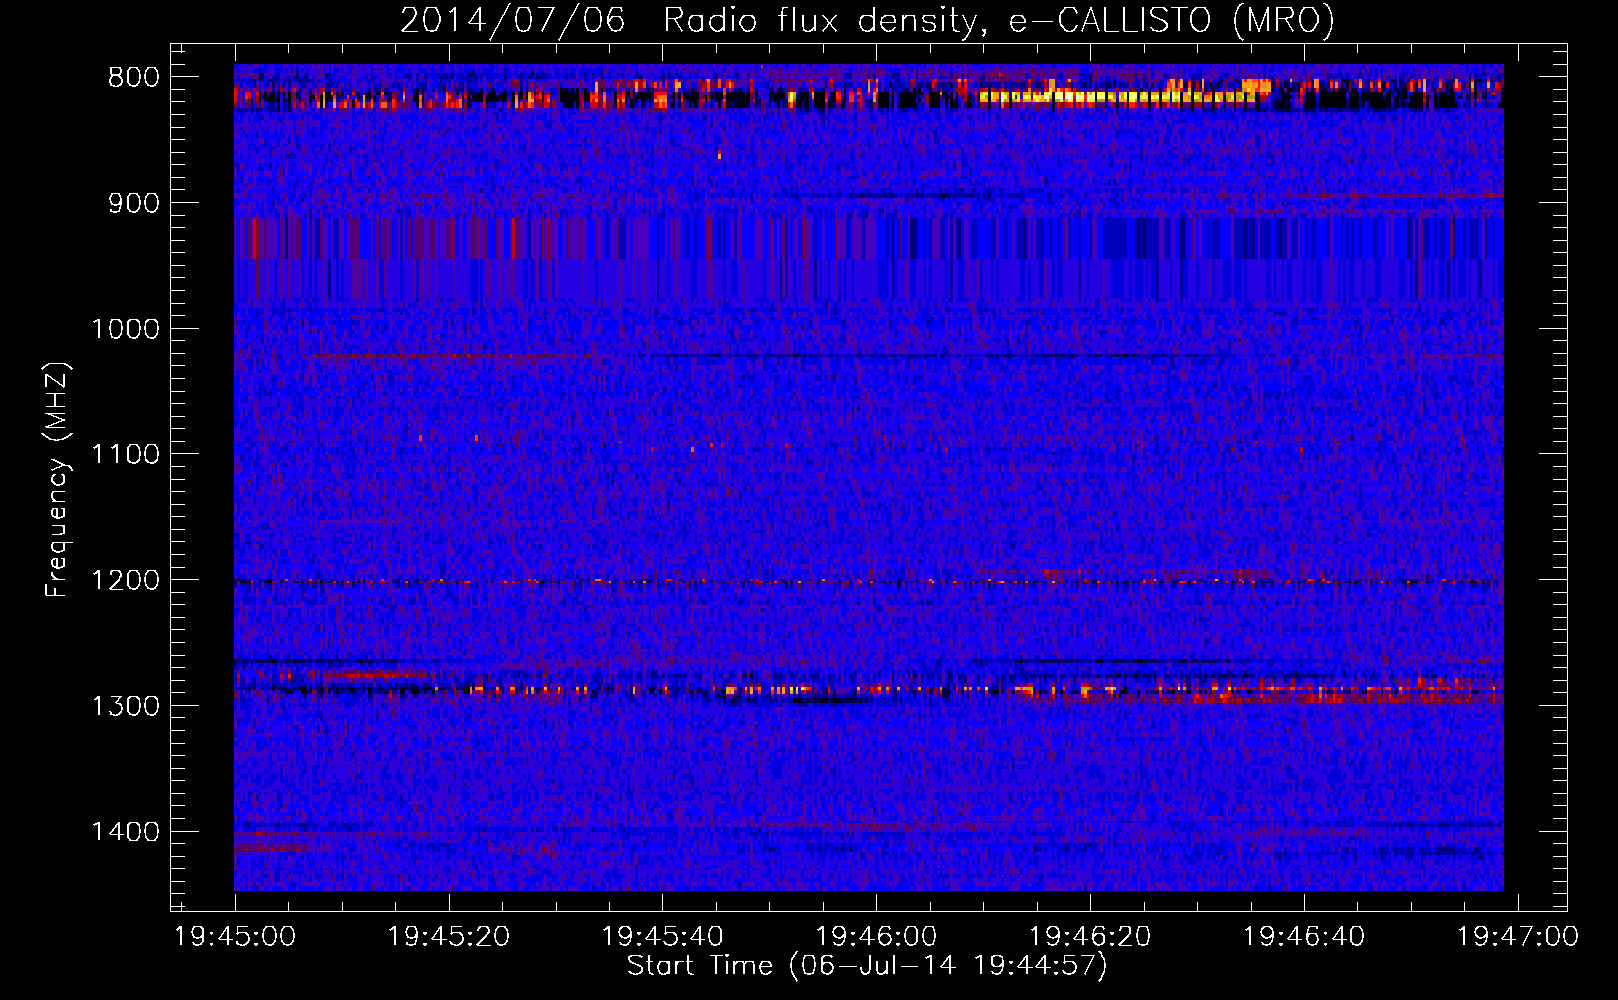Click the 1300 frequency tick label
The height and width of the screenshot is (1000, 1618).
click(x=125, y=706)
